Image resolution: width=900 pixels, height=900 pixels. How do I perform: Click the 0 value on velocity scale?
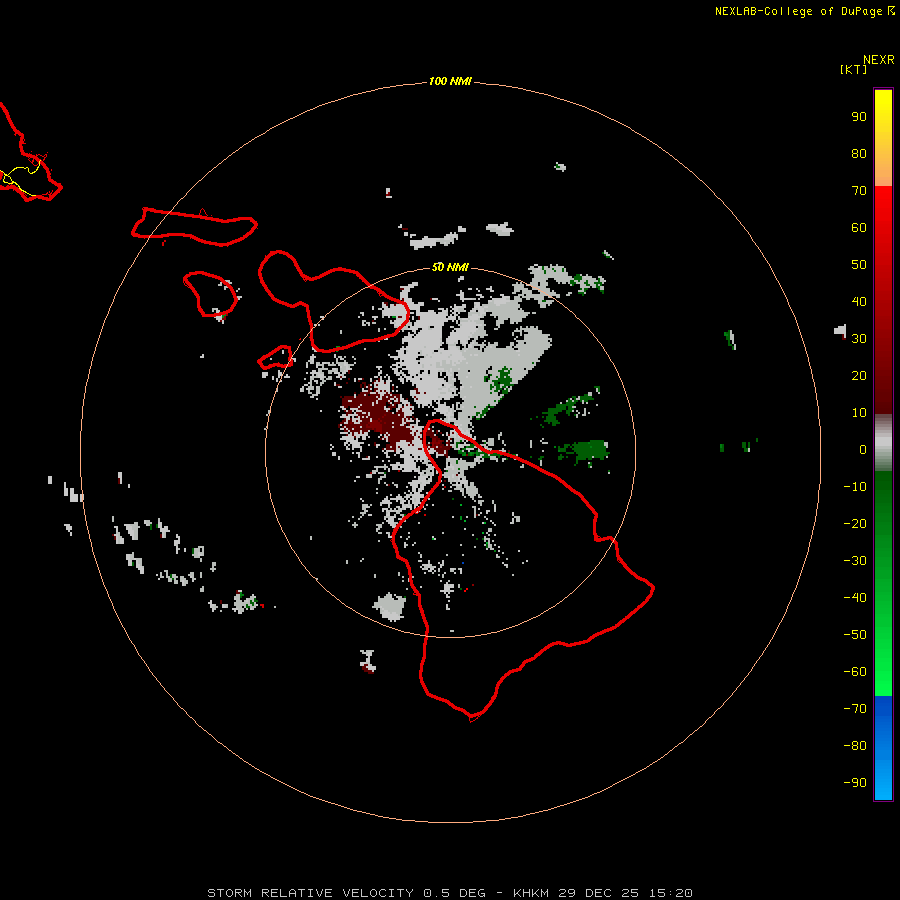click(863, 450)
